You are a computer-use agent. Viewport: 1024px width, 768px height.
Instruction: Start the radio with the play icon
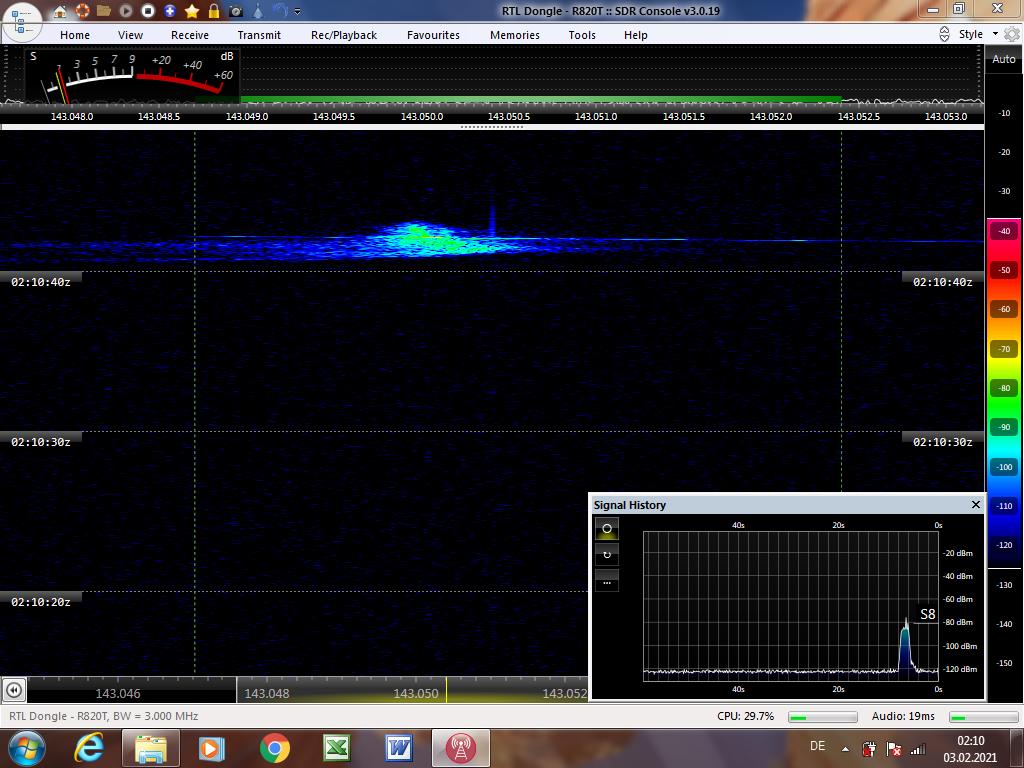coord(126,11)
